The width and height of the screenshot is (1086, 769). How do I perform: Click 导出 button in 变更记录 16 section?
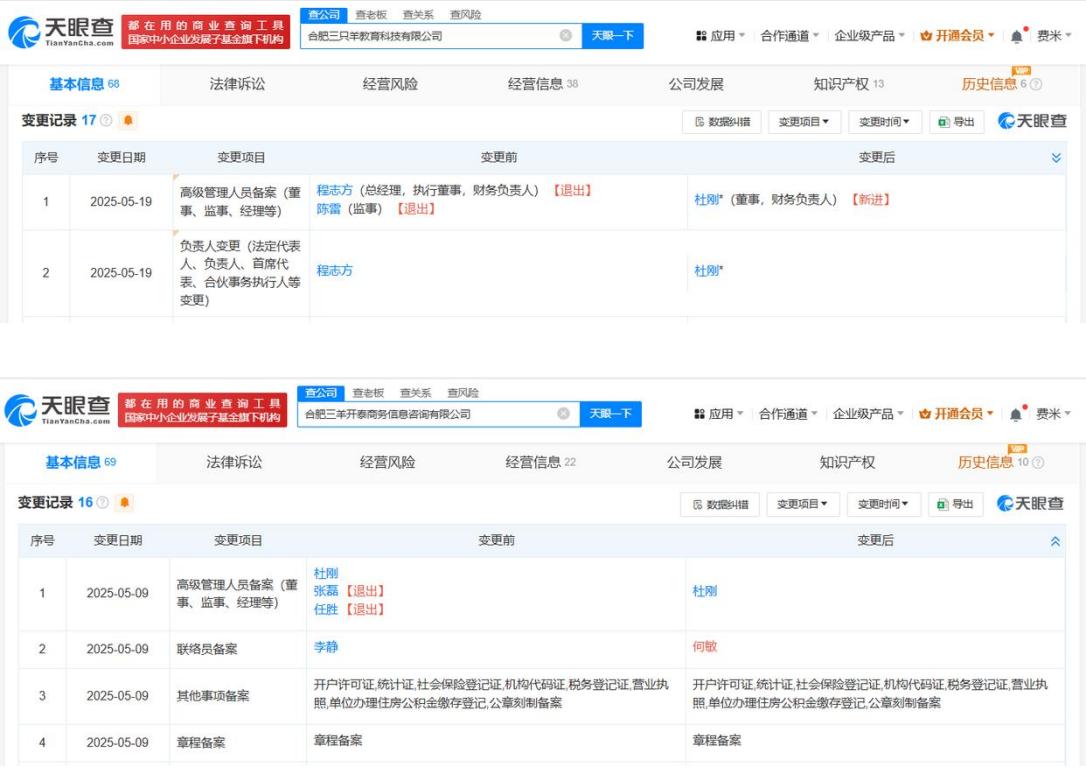(x=956, y=504)
